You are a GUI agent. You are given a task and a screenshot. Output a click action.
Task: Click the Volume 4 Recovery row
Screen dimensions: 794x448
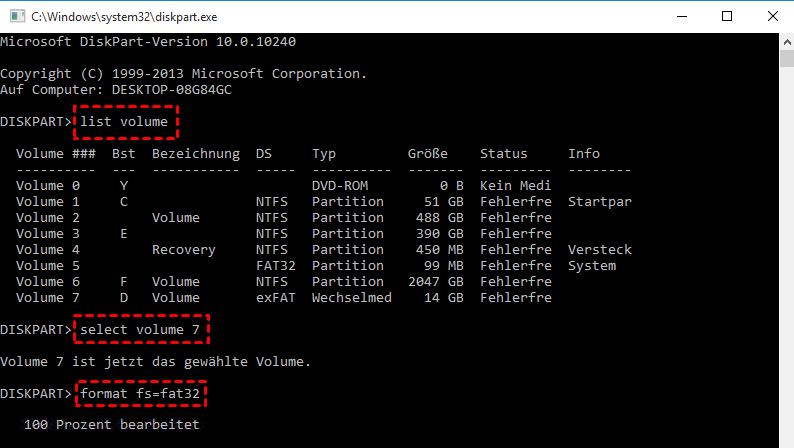click(300, 250)
